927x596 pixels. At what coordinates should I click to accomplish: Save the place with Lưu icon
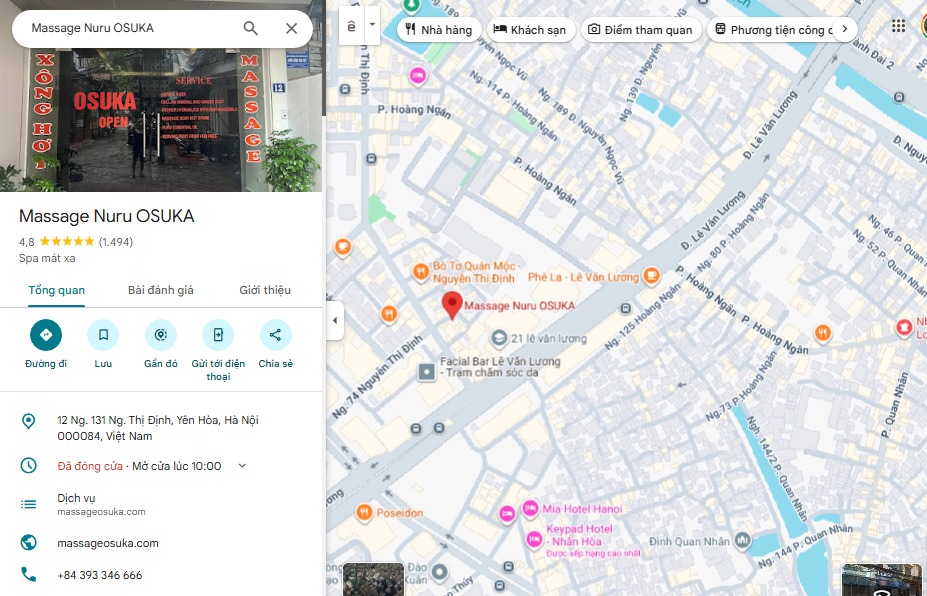(x=103, y=335)
